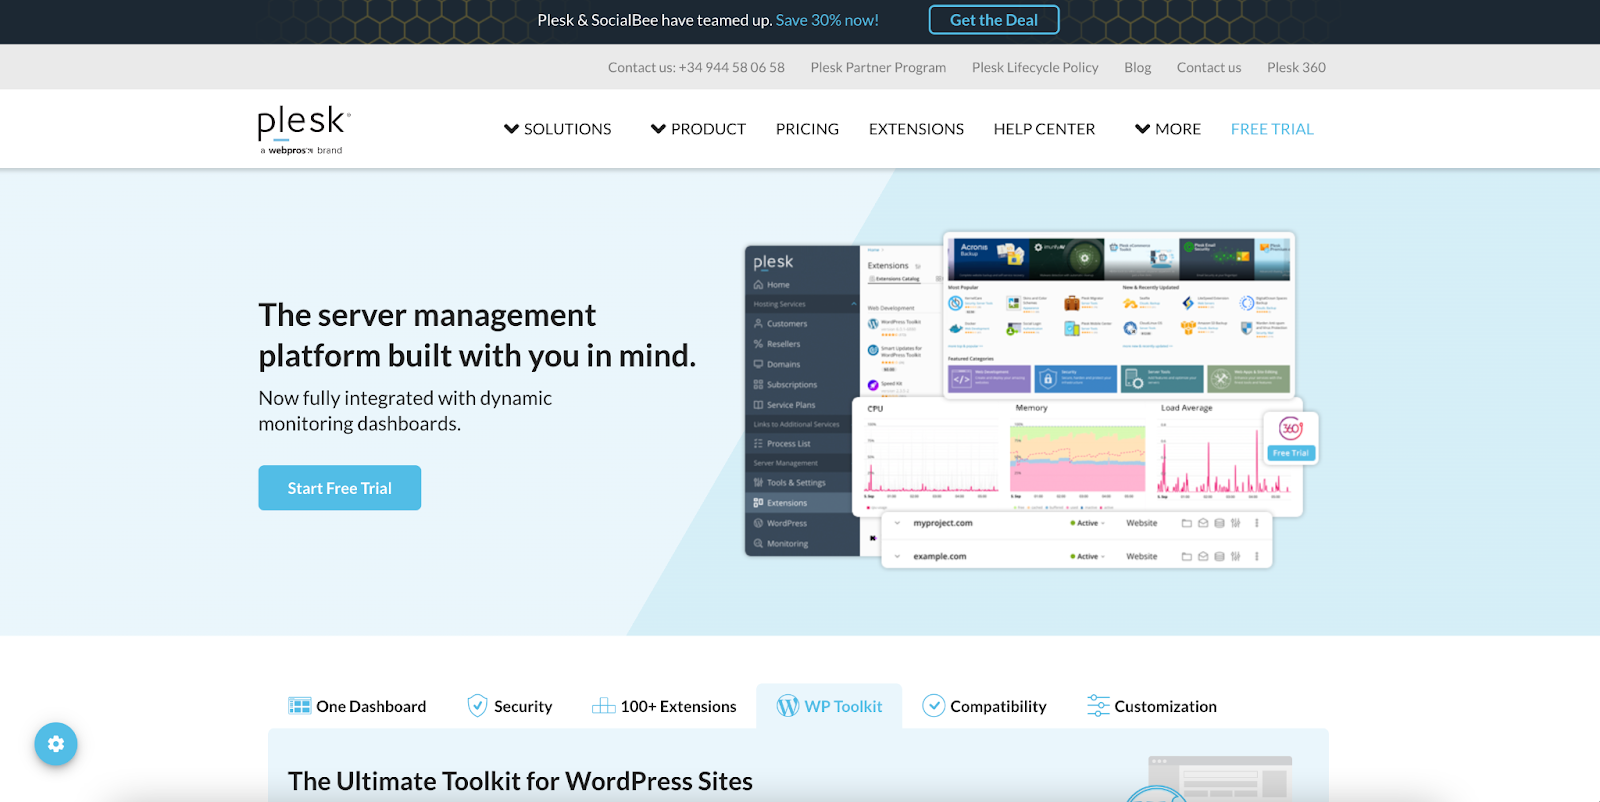Open the Plesk 360 link in top bar
This screenshot has height=802, width=1600.
(1296, 67)
